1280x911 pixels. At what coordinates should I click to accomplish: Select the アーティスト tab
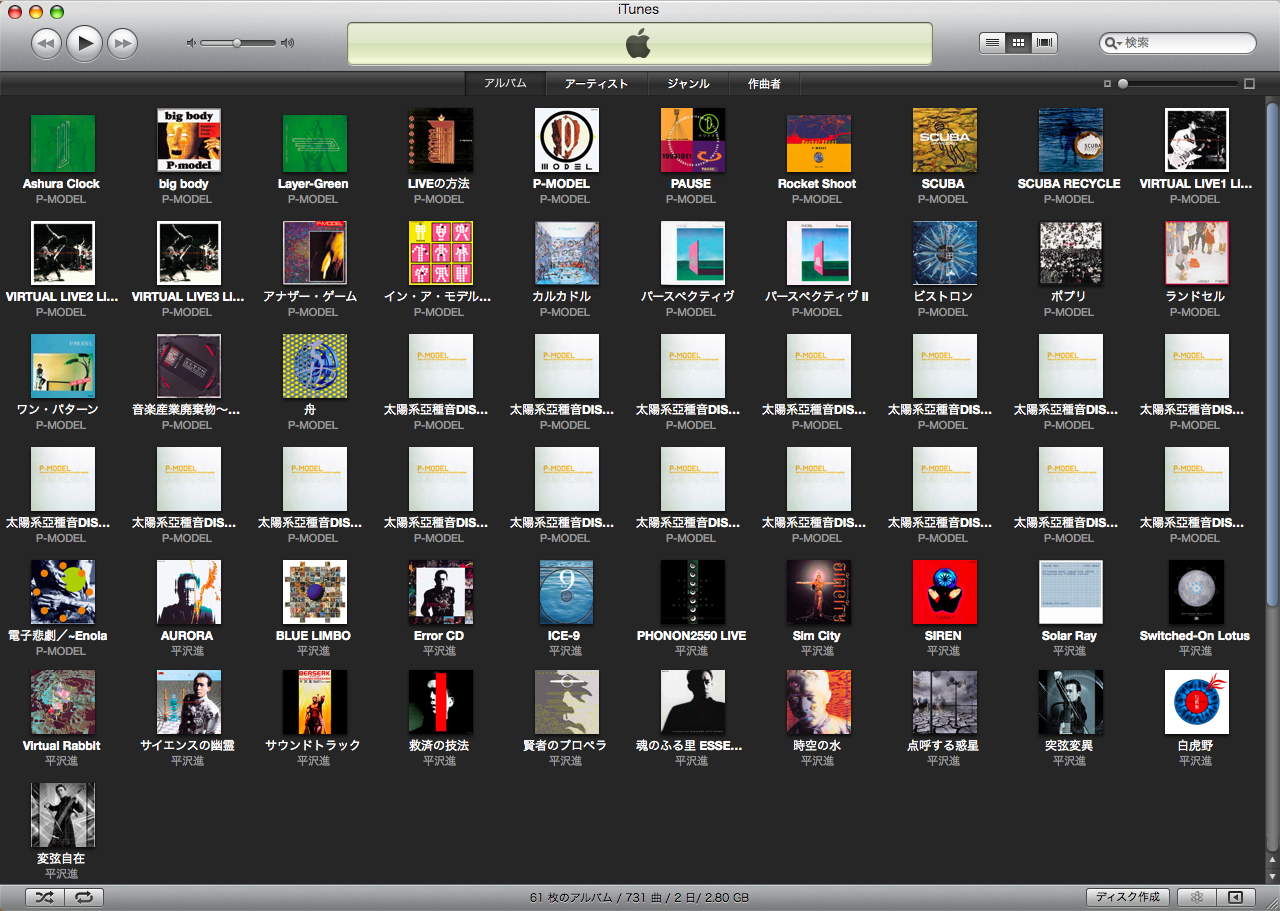tap(596, 84)
